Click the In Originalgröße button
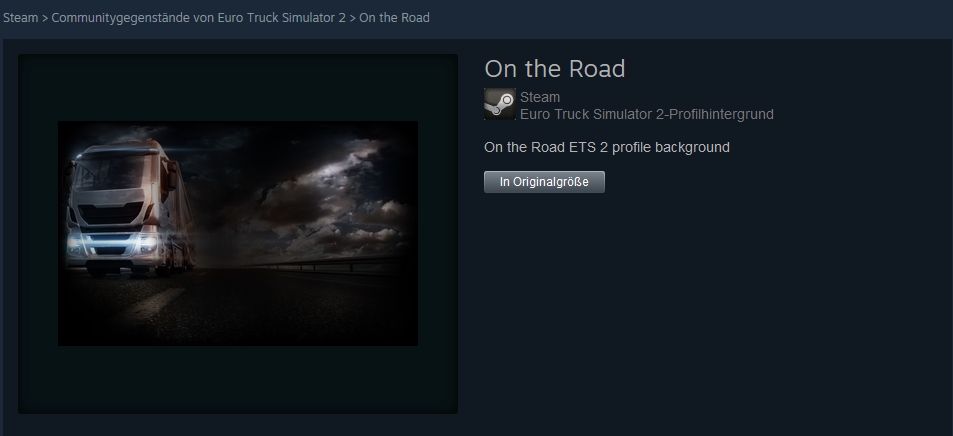This screenshot has width=953, height=436. click(544, 182)
